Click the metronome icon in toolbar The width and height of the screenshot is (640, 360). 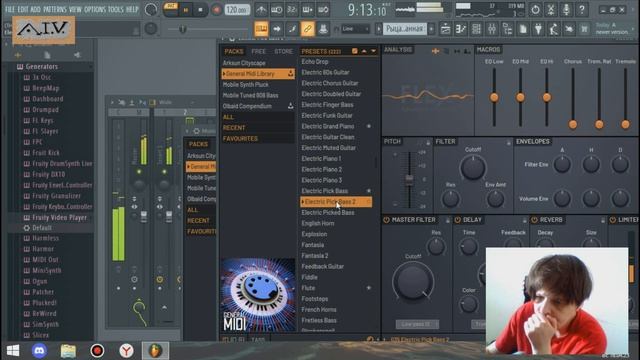coord(261,9)
